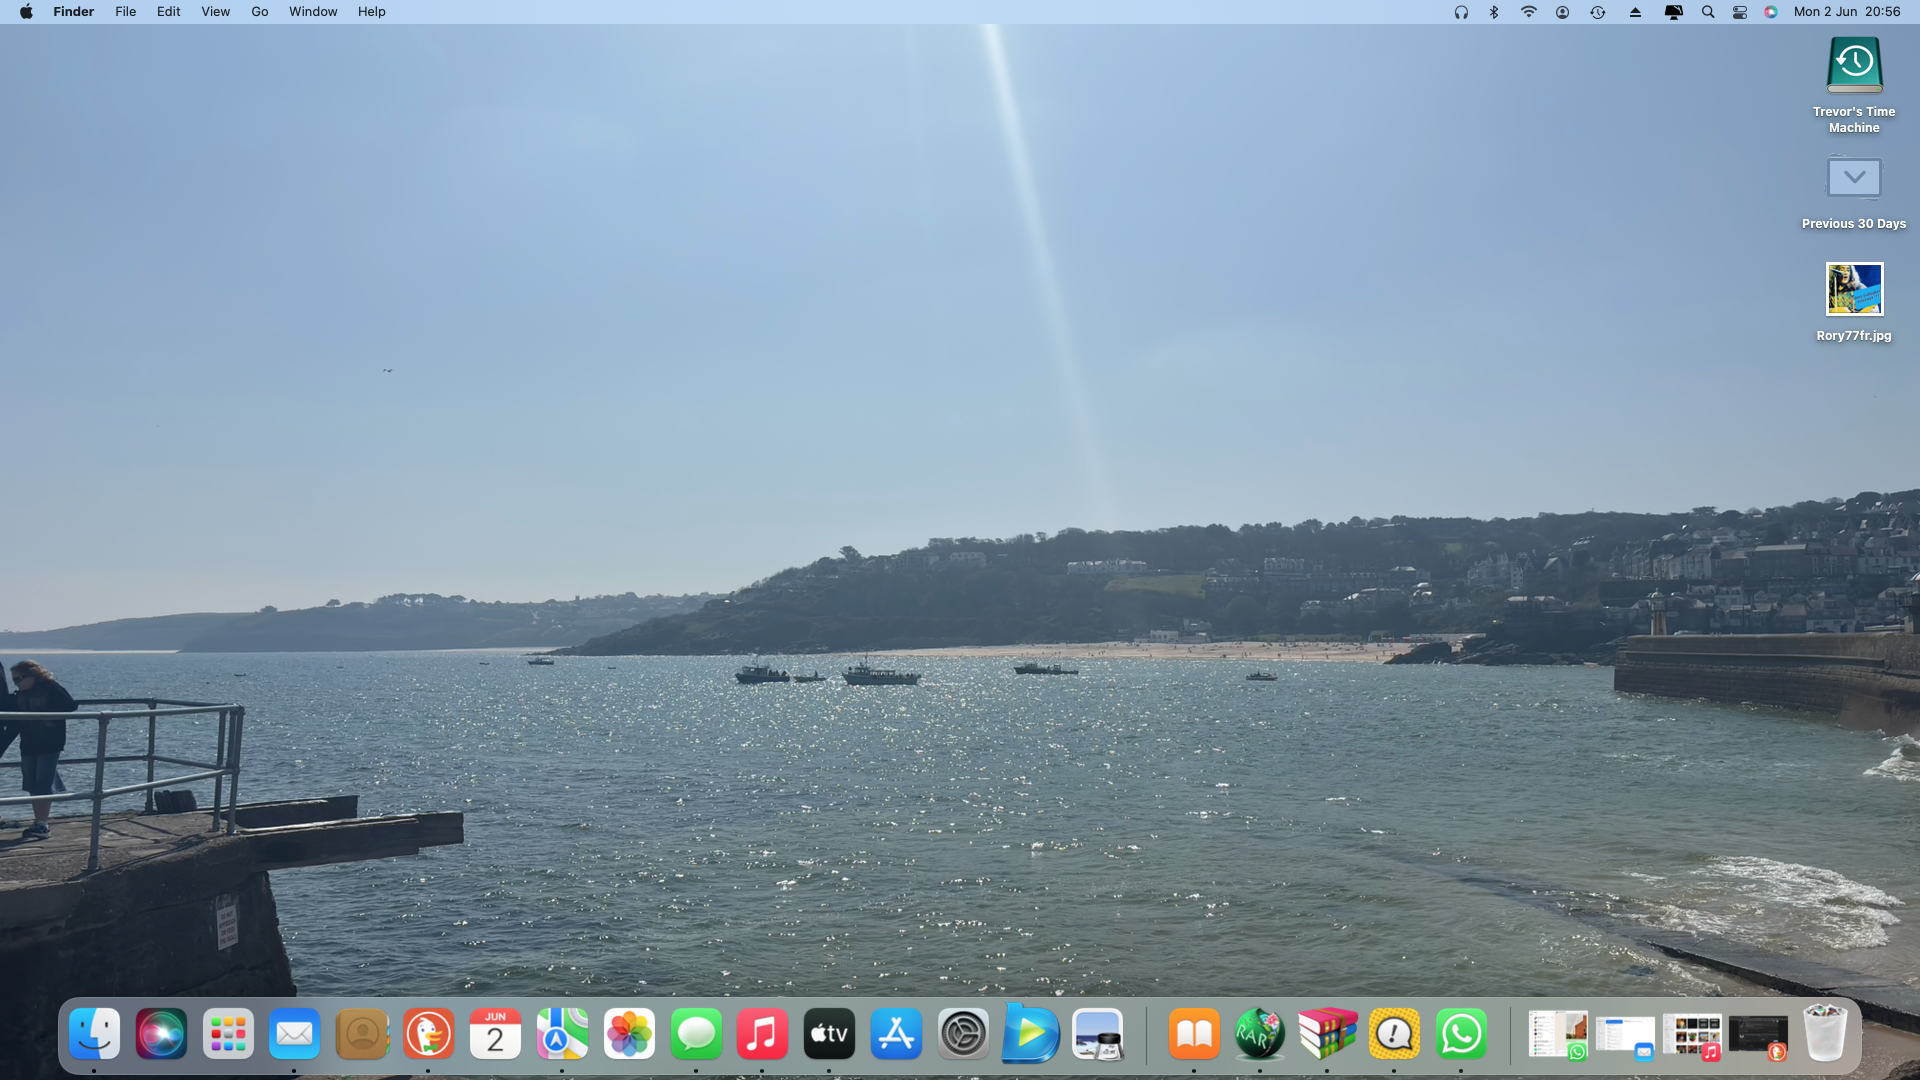
Task: Open Photos app in the Dock
Action: point(629,1034)
